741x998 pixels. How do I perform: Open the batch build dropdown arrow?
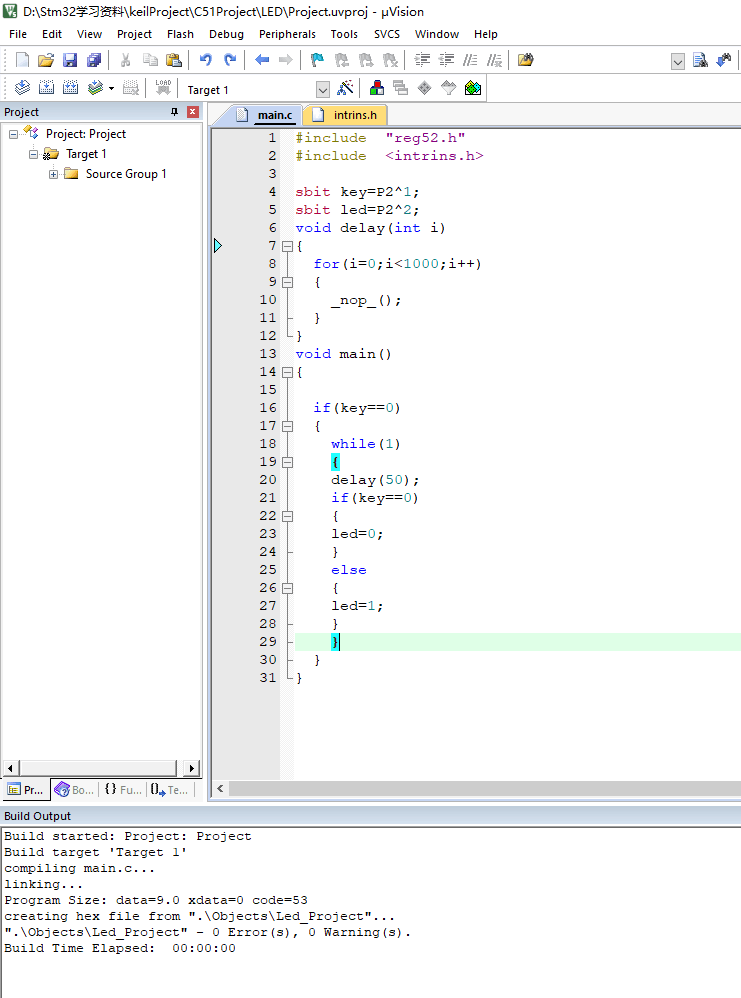[111, 88]
